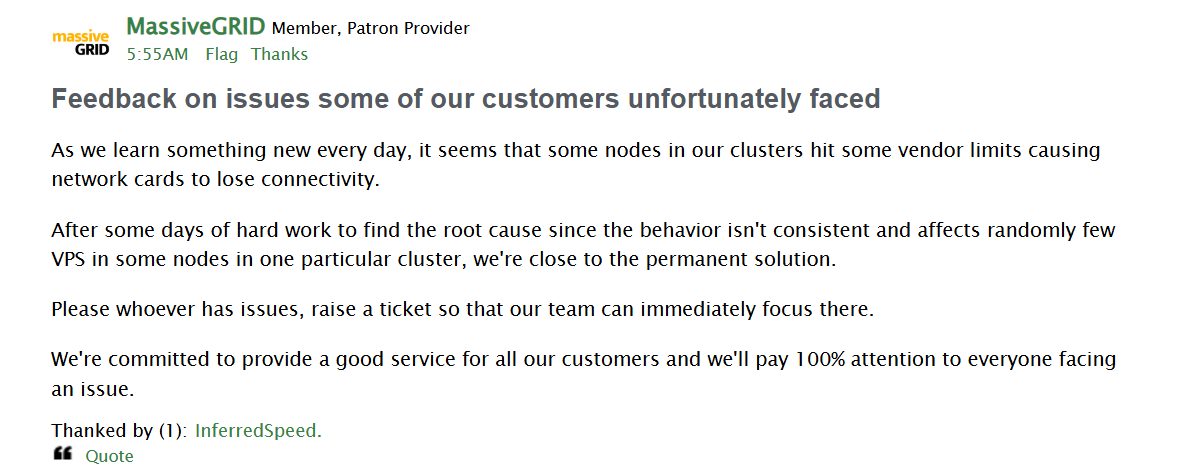Open the 5:55AM post timestamp permalink
1187x475 pixels.
pos(157,55)
